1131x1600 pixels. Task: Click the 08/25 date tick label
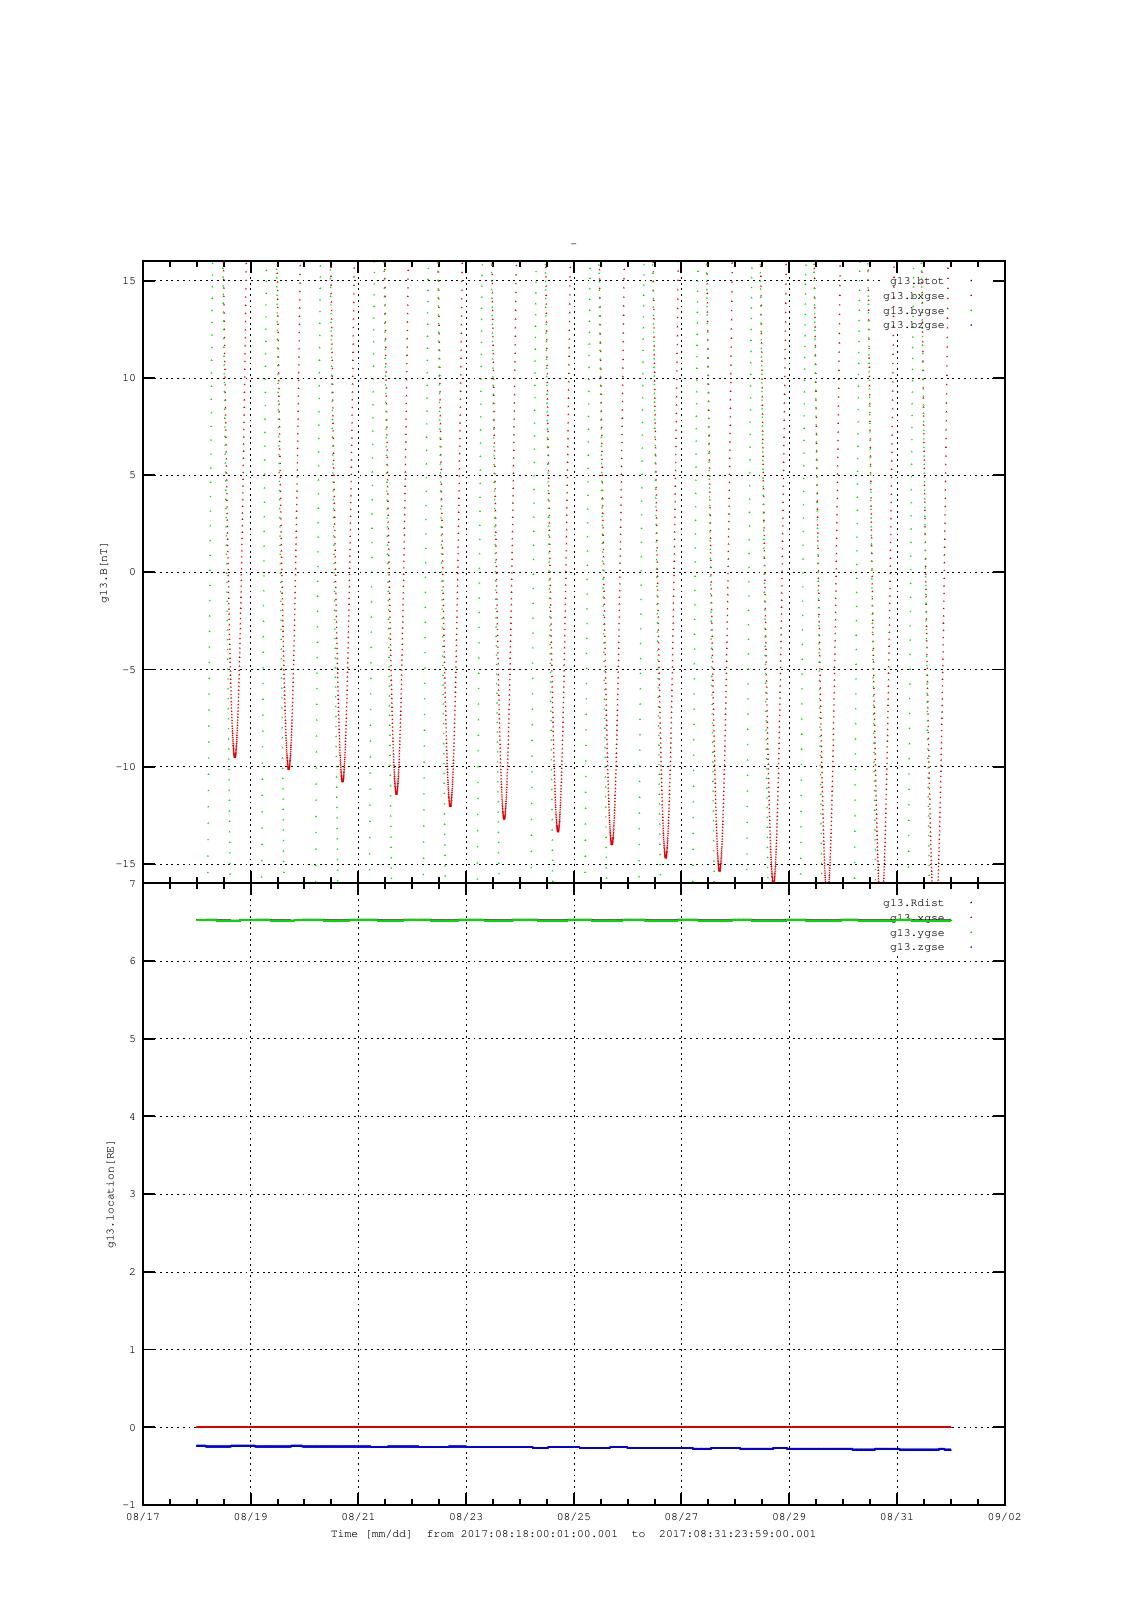574,1517
